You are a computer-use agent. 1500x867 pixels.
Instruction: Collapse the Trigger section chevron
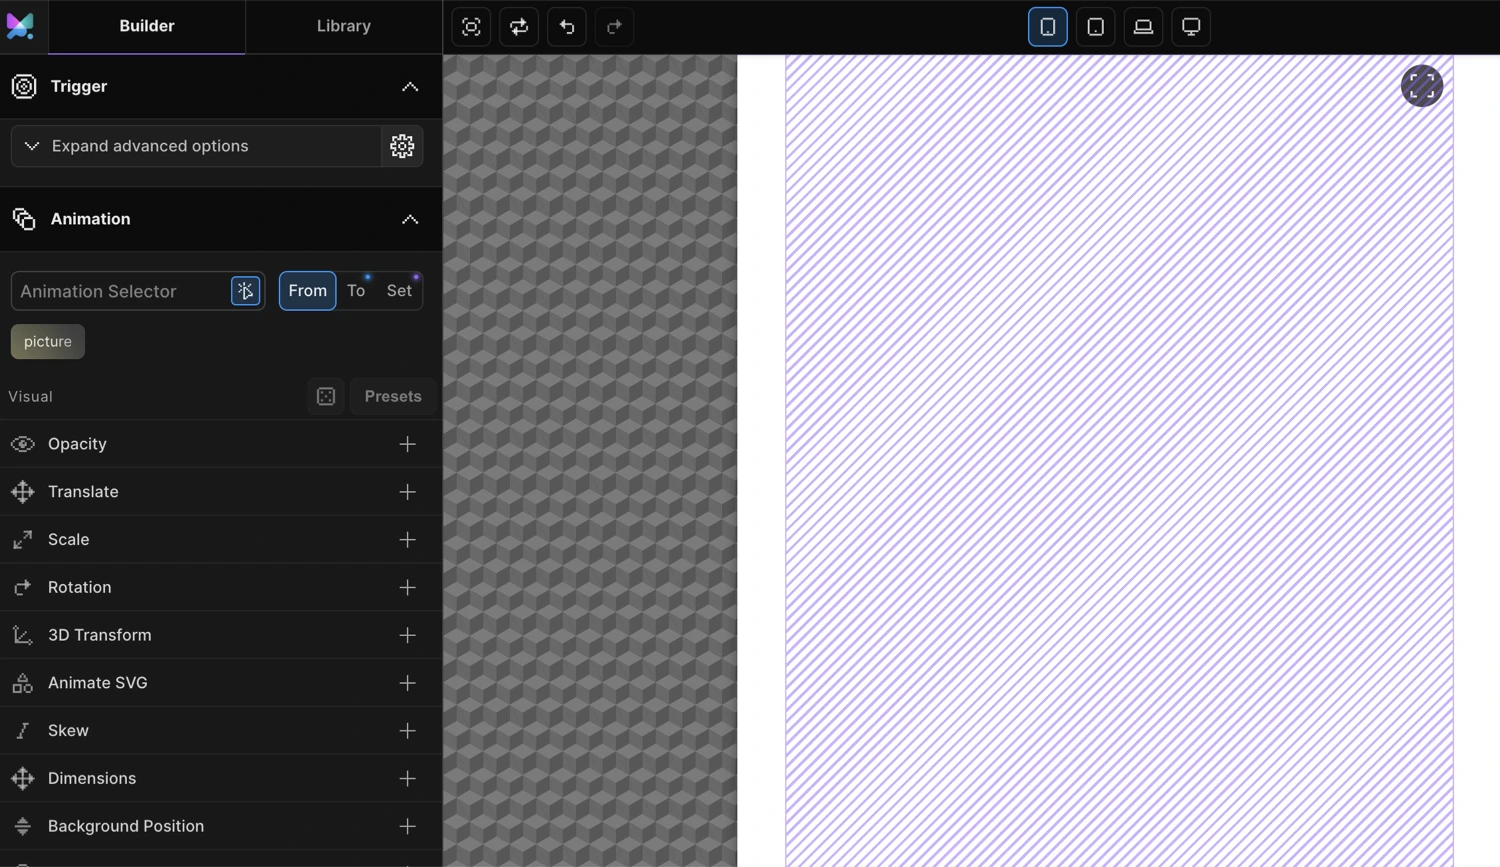410,87
